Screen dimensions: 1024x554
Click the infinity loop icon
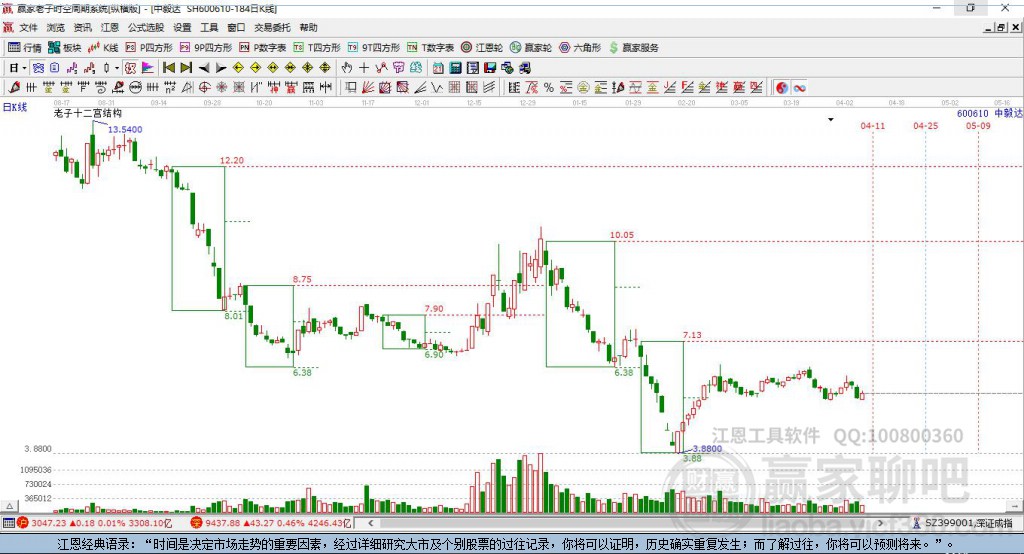799,88
